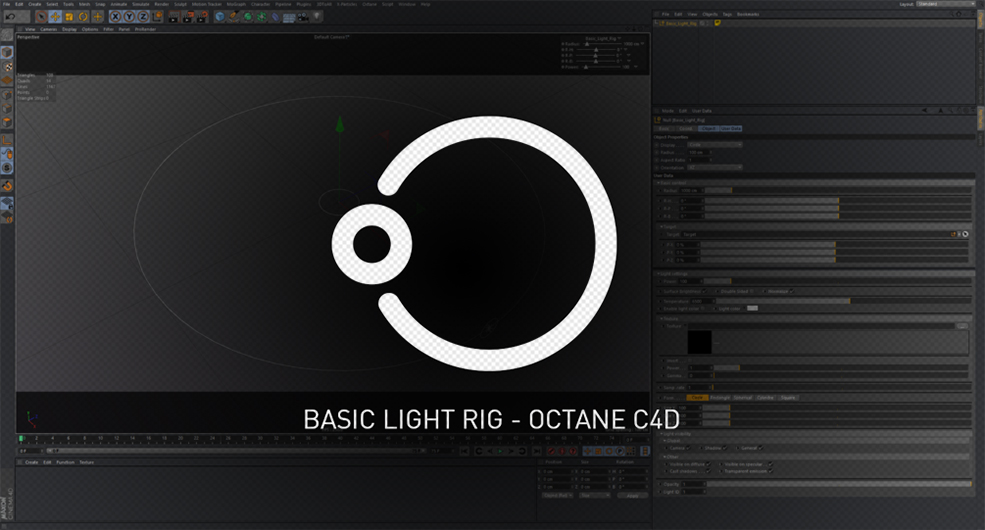Click the black texture preview thumbnail
Image resolution: width=985 pixels, height=530 pixels.
(699, 342)
